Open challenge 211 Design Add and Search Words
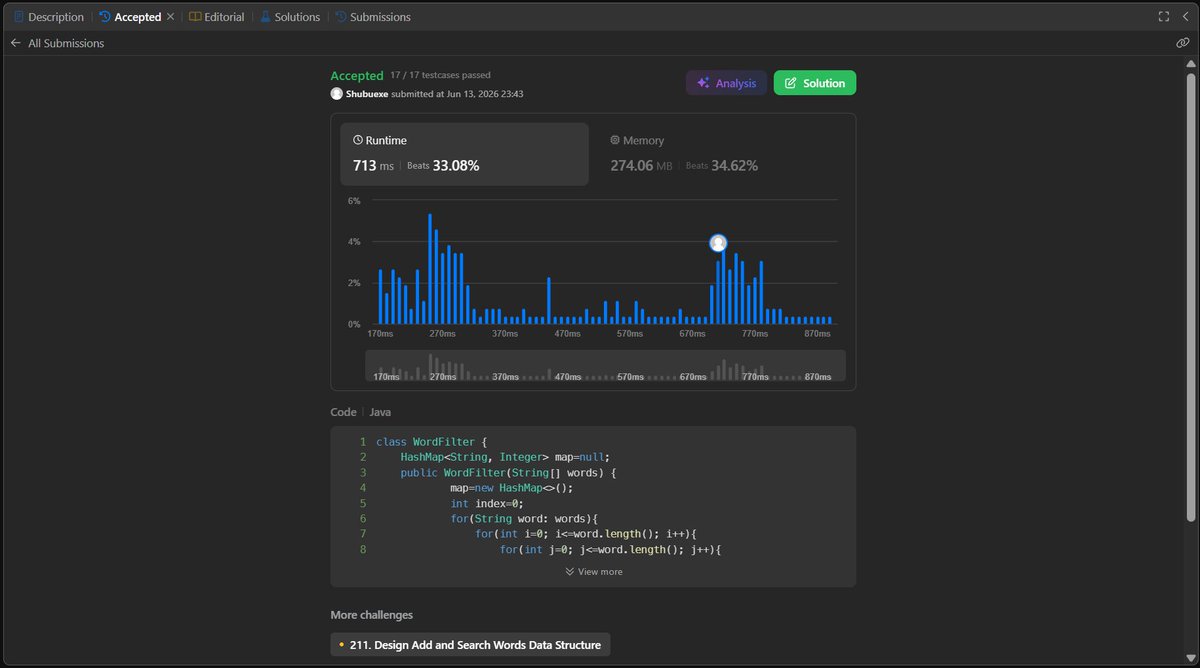The width and height of the screenshot is (1200, 668). [x=470, y=645]
